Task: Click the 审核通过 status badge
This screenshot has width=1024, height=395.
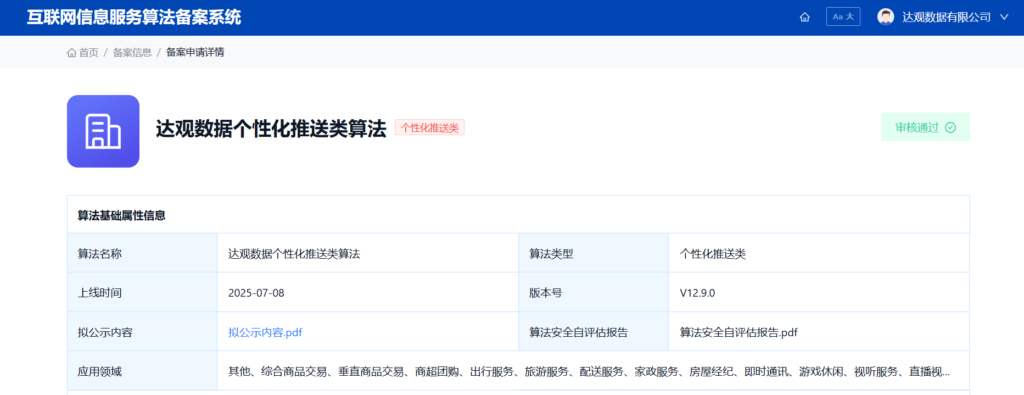Action: tap(925, 127)
